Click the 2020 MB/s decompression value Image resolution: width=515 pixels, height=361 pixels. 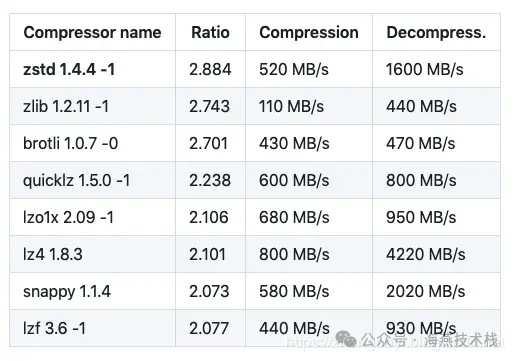(x=426, y=292)
